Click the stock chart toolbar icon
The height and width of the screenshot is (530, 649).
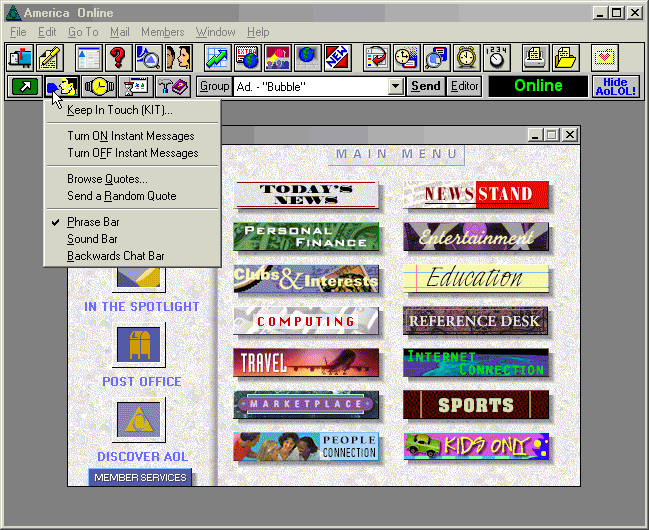219,57
